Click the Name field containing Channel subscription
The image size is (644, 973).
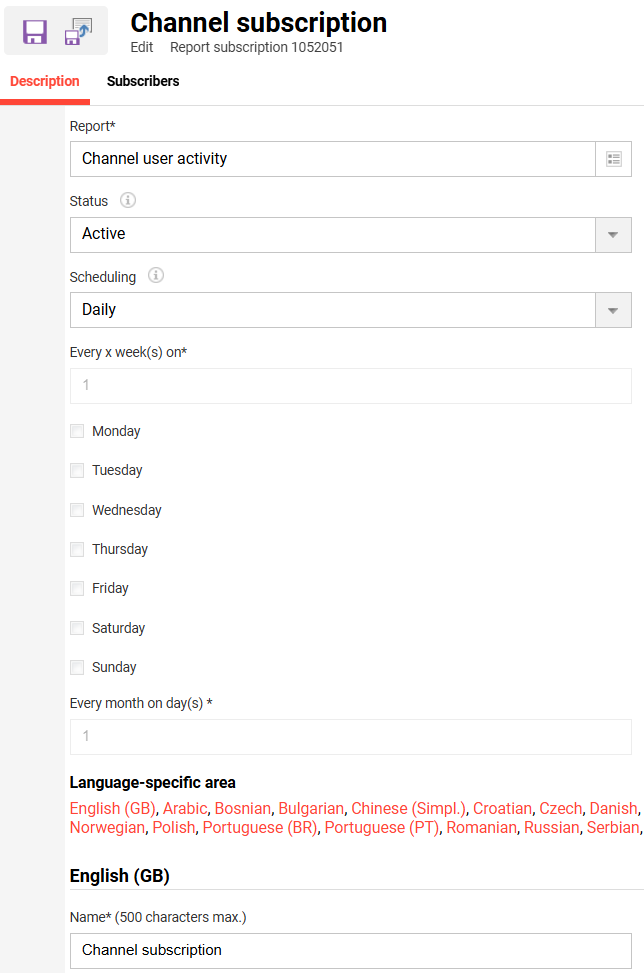(x=350, y=950)
